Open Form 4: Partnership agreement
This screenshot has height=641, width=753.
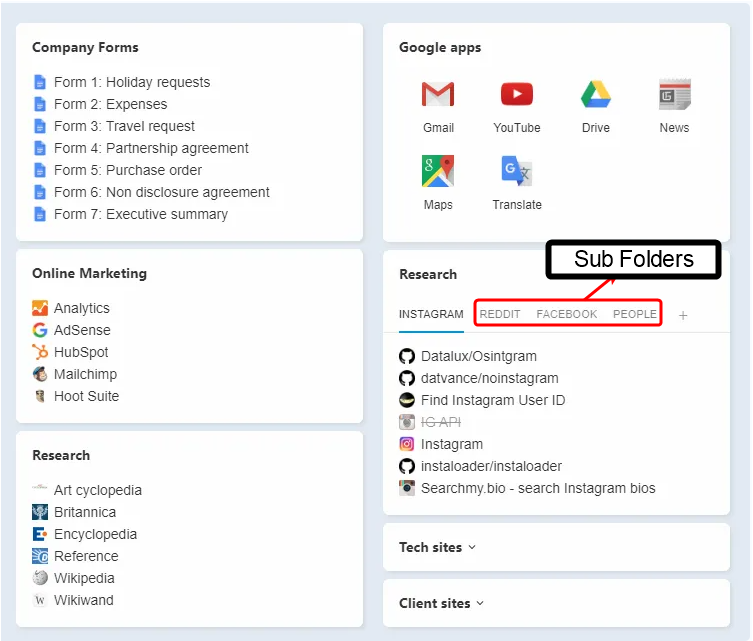151,148
